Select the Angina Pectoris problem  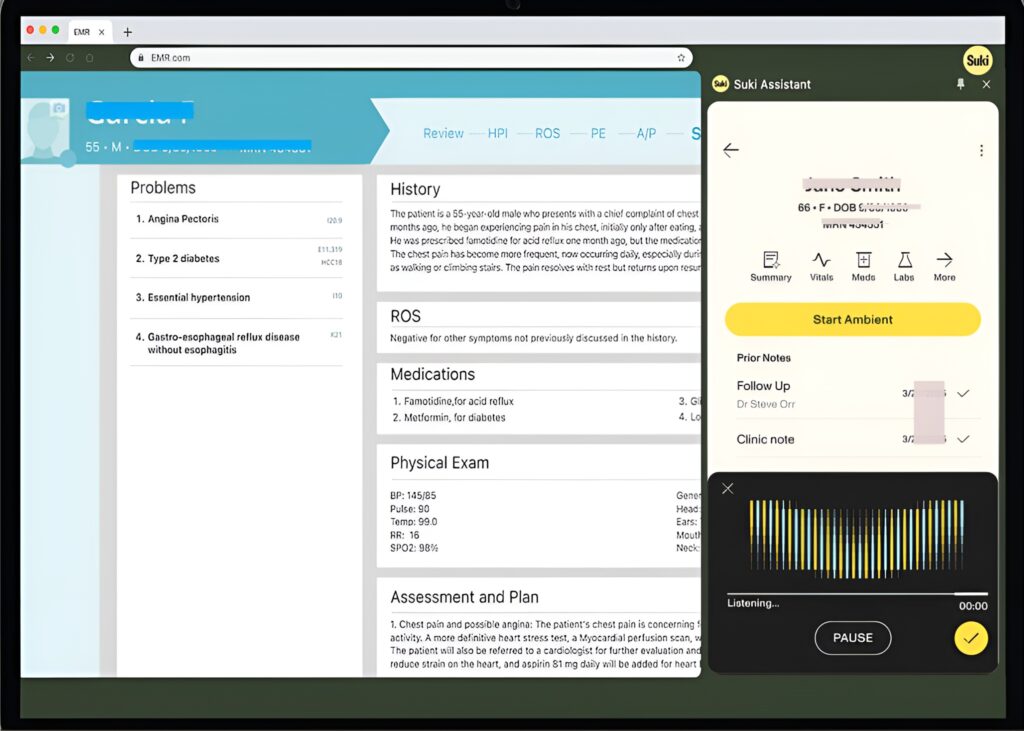(236, 219)
